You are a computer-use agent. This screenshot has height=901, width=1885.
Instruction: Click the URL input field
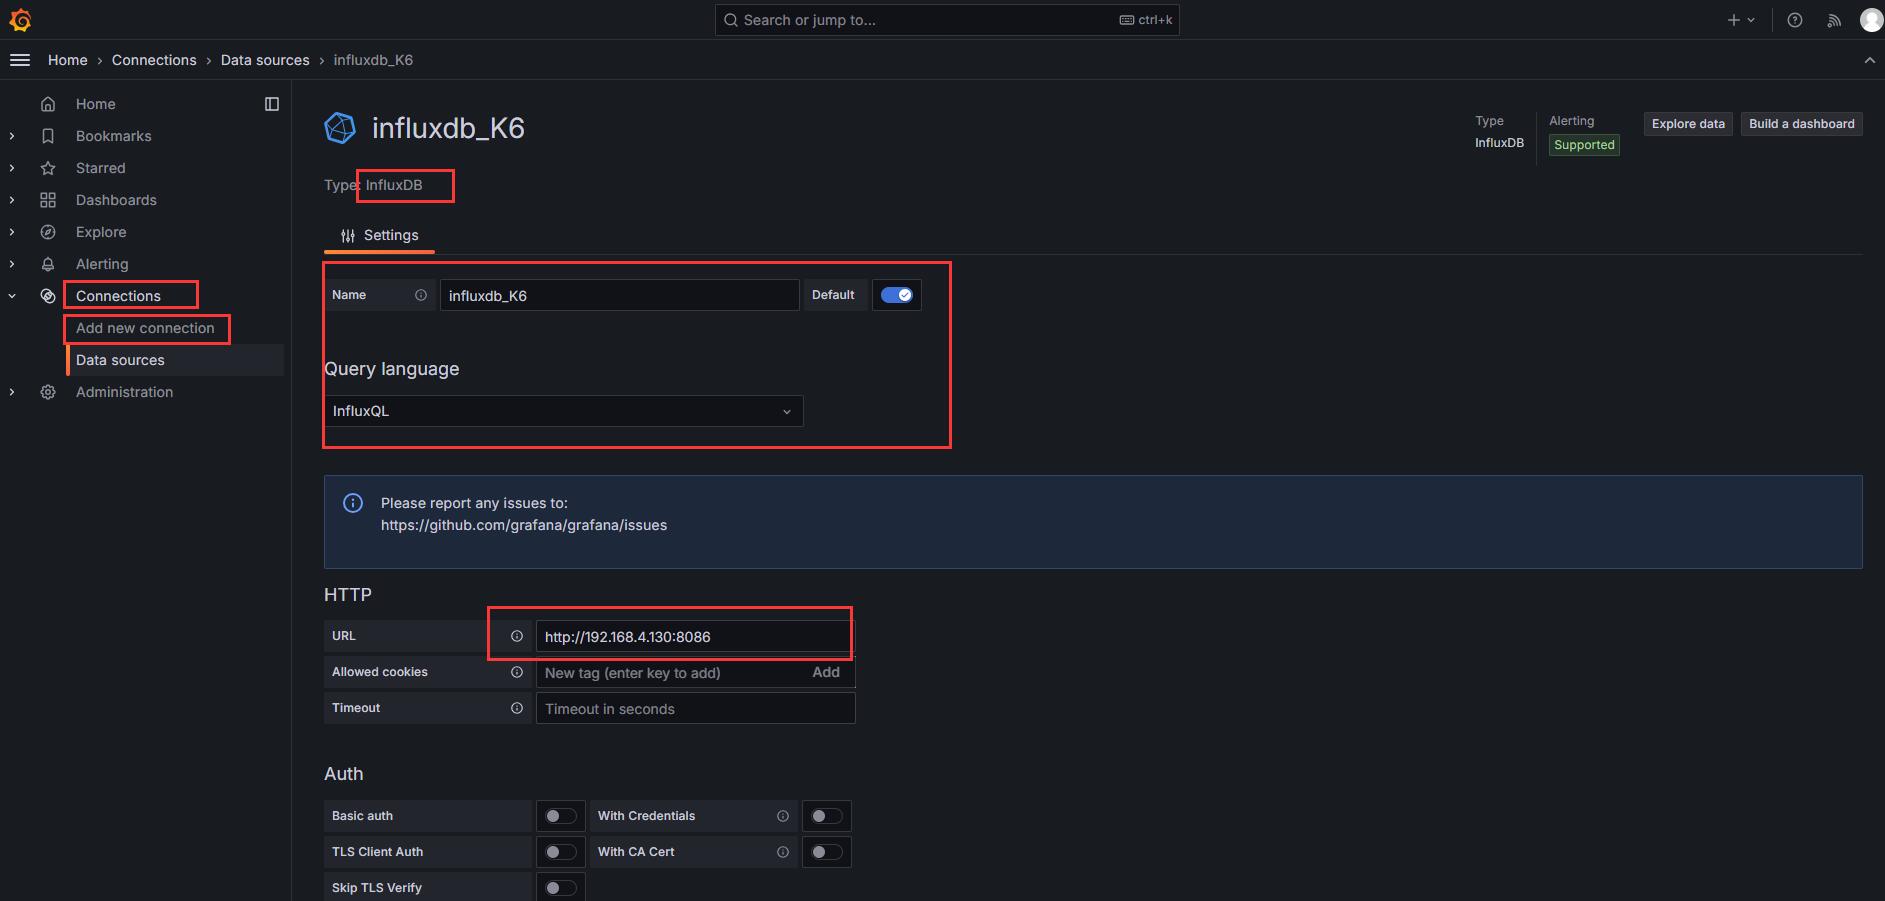click(x=696, y=636)
